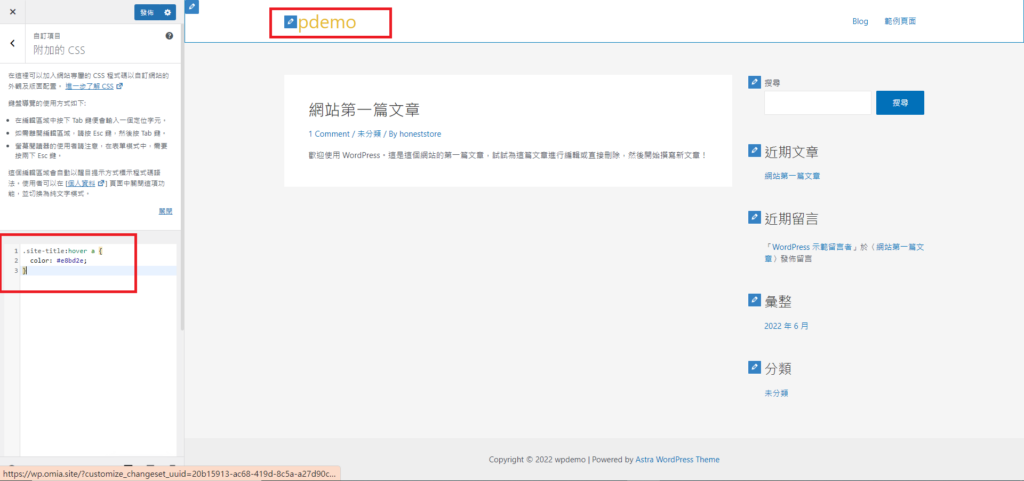1024x481 pixels.
Task: Click inside the search text field
Action: [818, 103]
